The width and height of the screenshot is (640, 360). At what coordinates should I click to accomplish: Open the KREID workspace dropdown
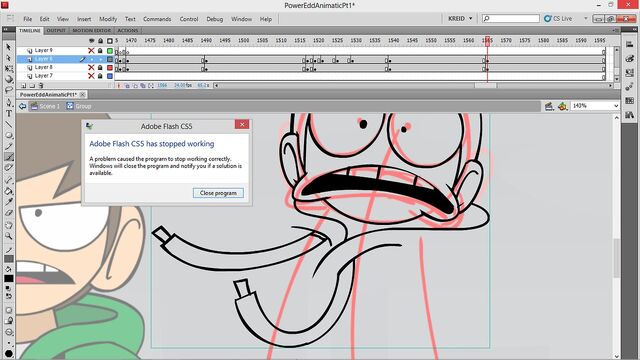[x=460, y=19]
